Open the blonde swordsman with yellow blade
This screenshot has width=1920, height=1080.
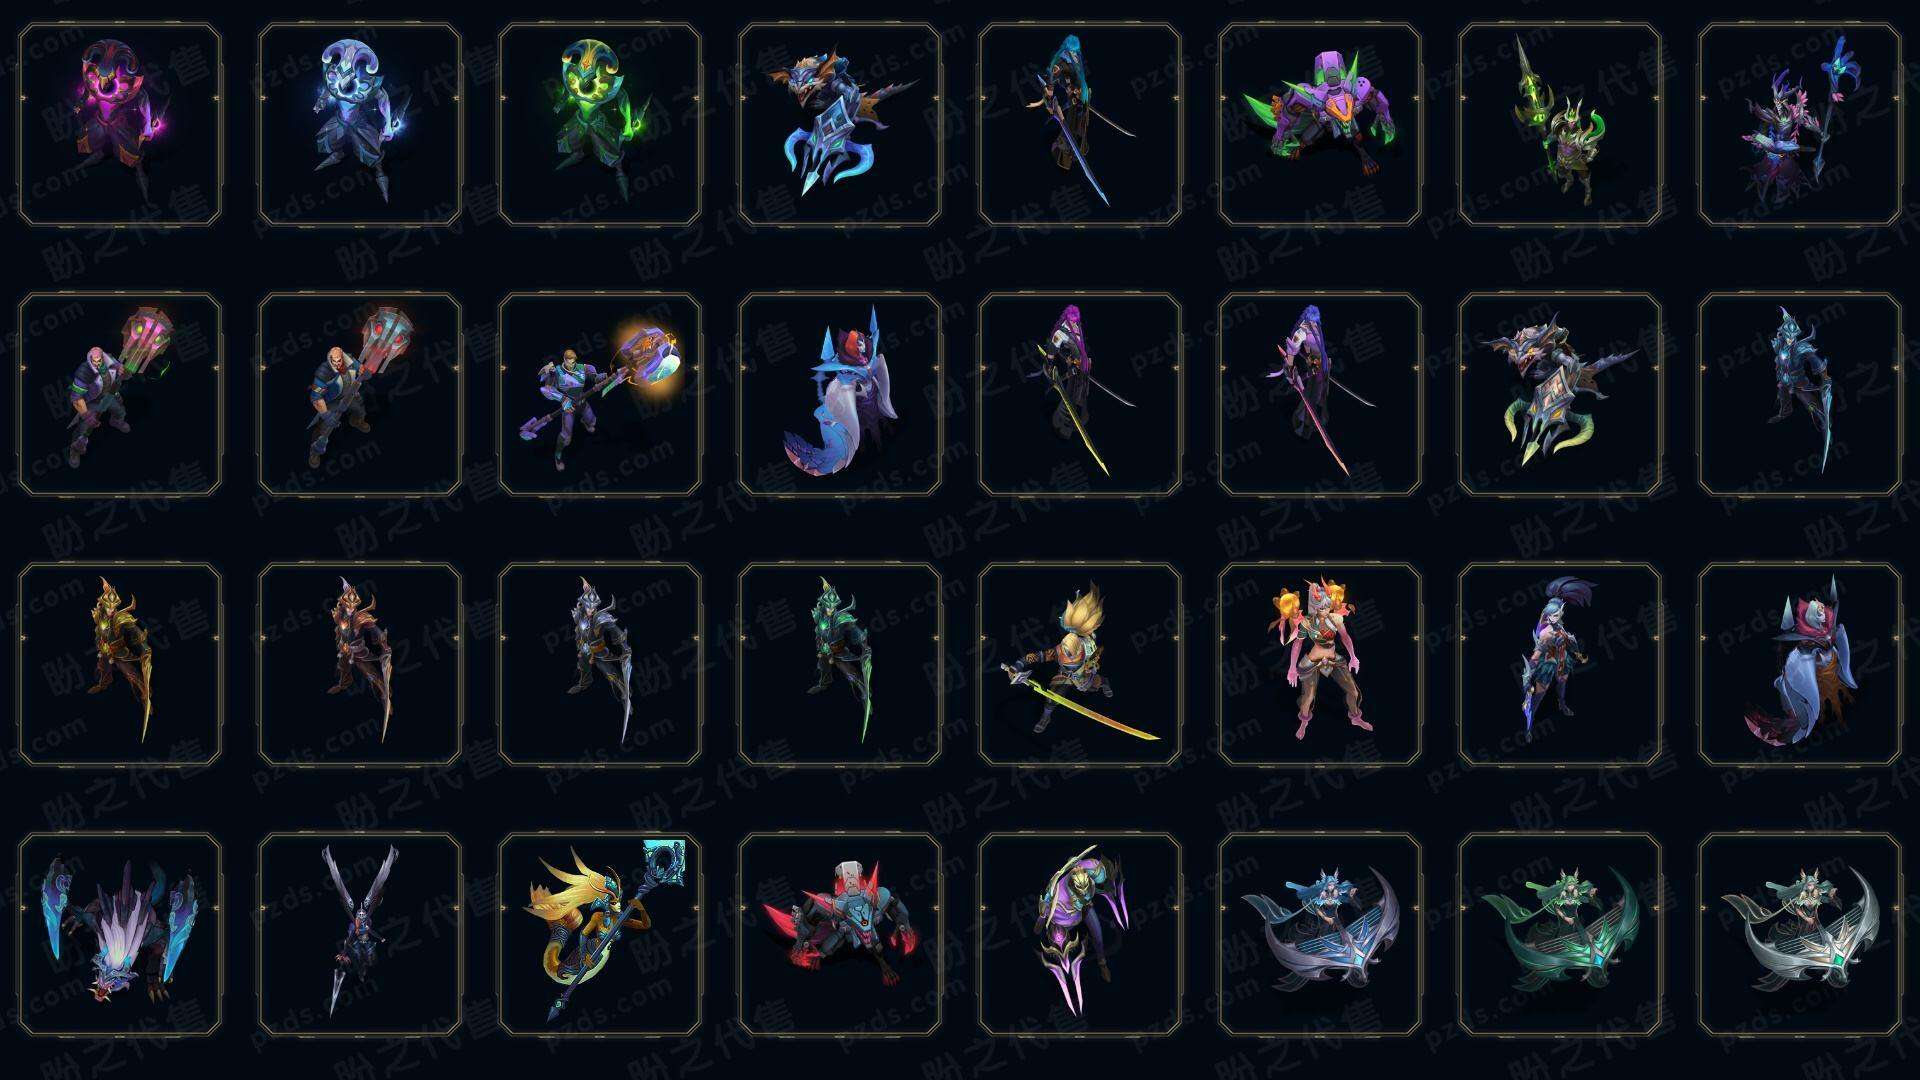[x=1080, y=664]
